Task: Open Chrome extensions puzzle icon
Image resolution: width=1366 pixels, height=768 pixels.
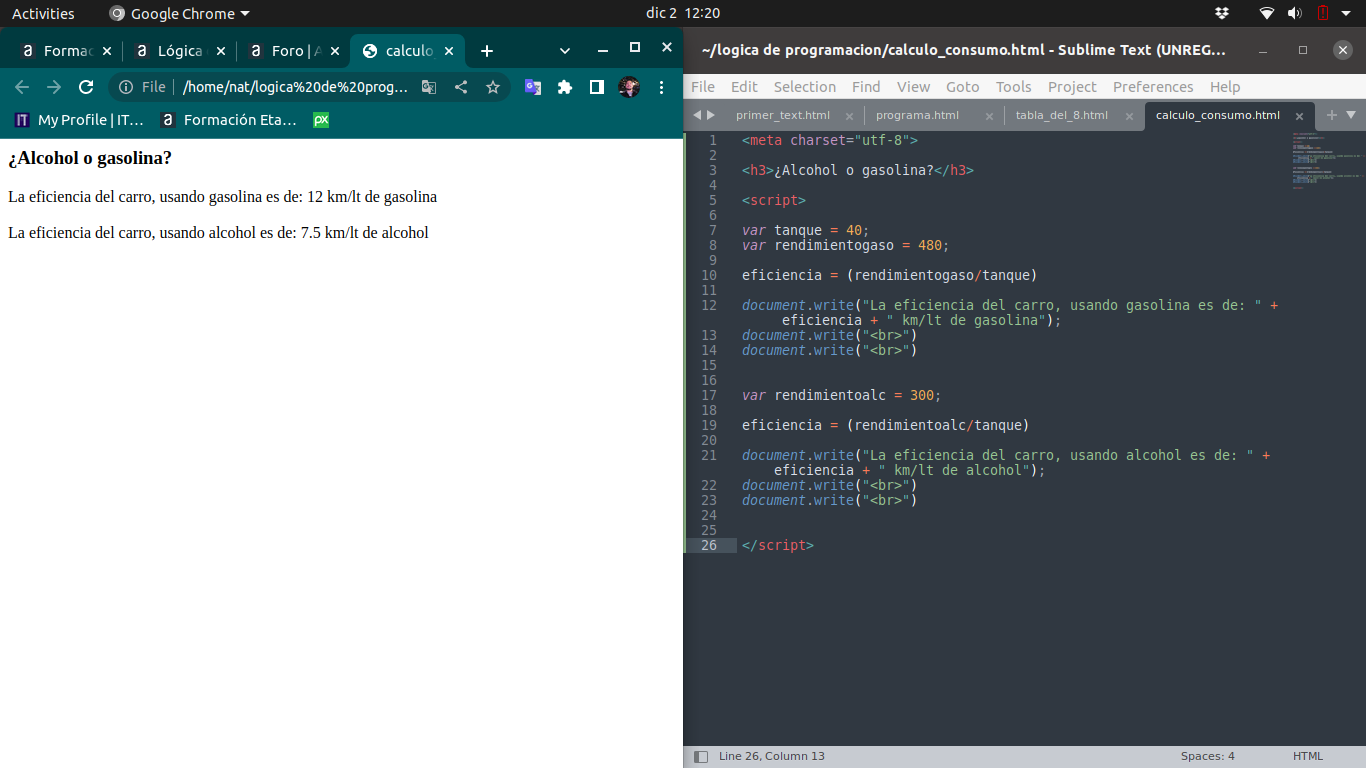Action: point(565,87)
